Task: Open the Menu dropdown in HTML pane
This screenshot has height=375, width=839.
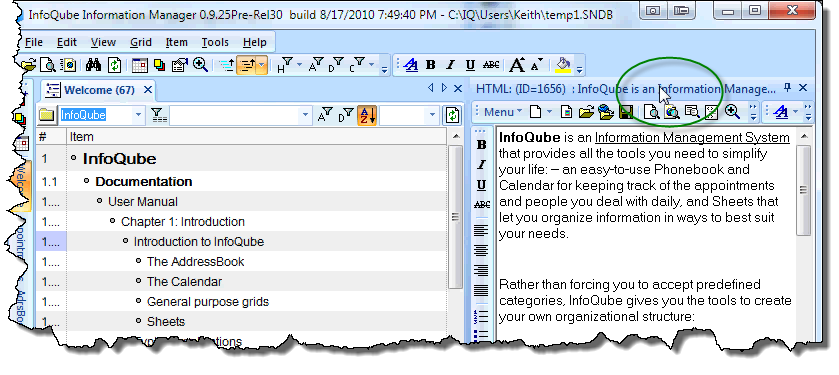Action: pos(502,112)
